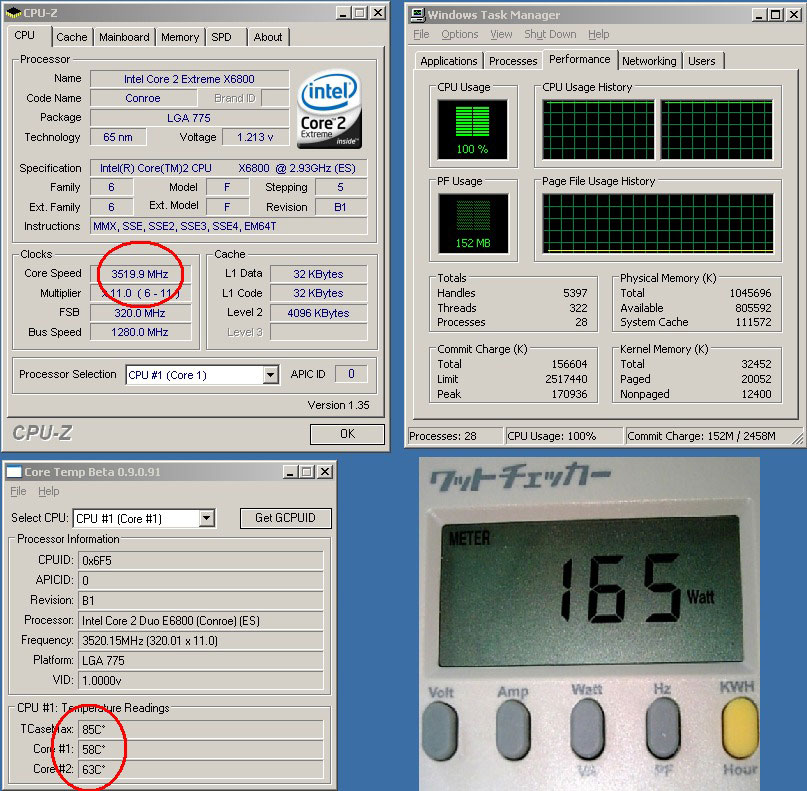
Task: Click 'Processes: 28' in Task Manager status bar
Action: pyautogui.click(x=455, y=436)
